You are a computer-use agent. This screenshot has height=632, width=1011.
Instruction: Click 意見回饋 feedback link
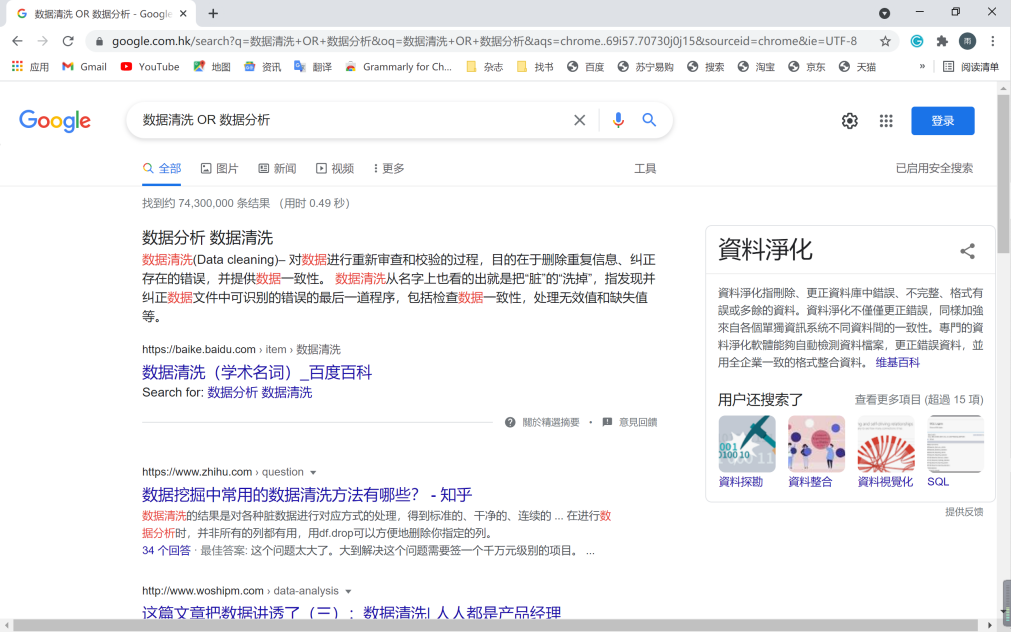(x=630, y=422)
